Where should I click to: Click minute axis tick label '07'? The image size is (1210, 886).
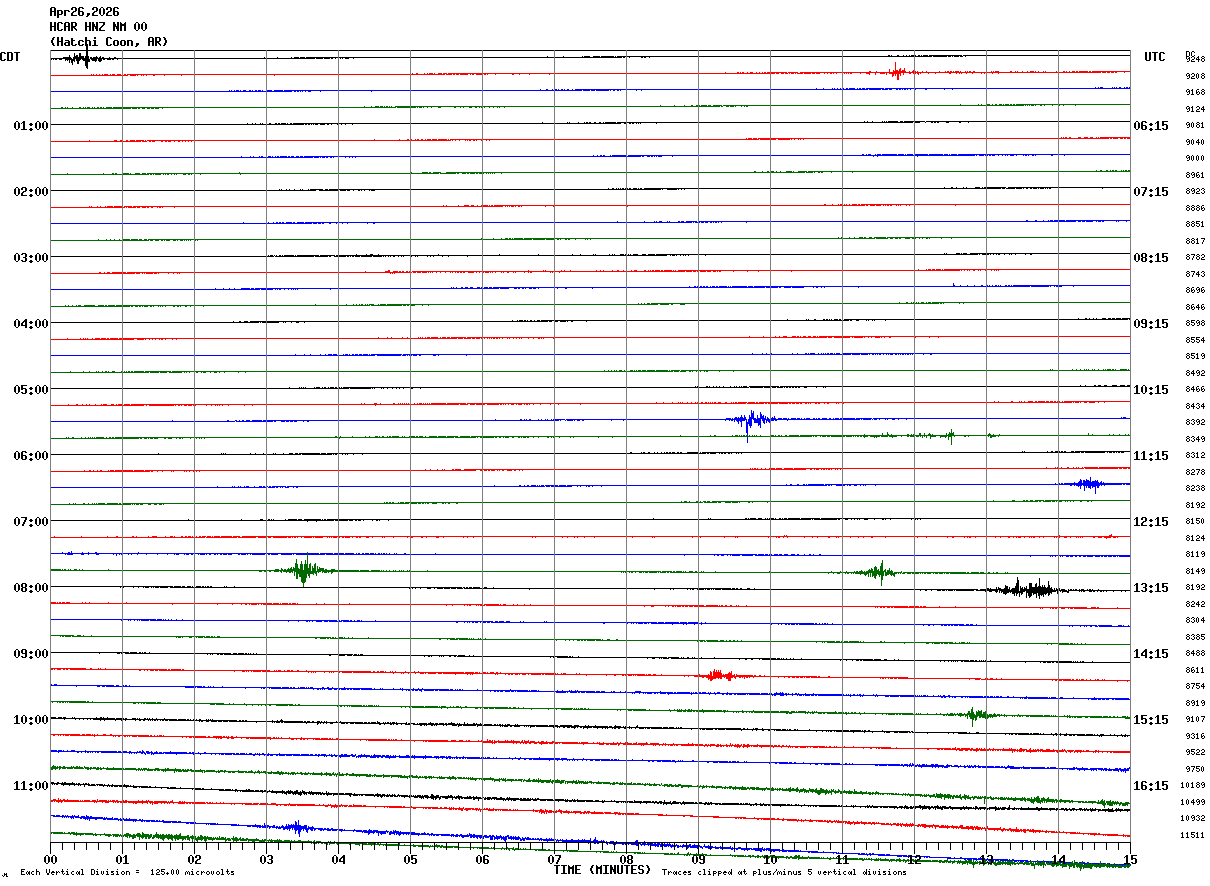click(x=554, y=860)
